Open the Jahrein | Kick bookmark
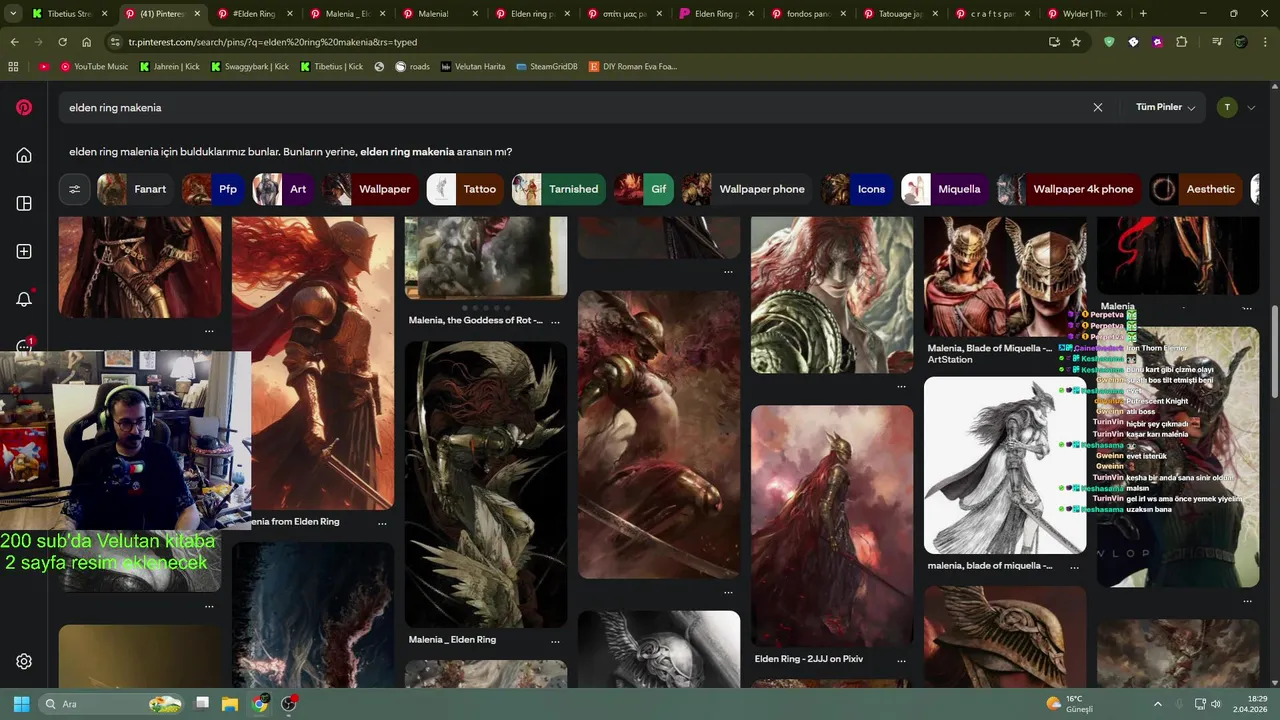The width and height of the screenshot is (1280, 720). point(169,66)
